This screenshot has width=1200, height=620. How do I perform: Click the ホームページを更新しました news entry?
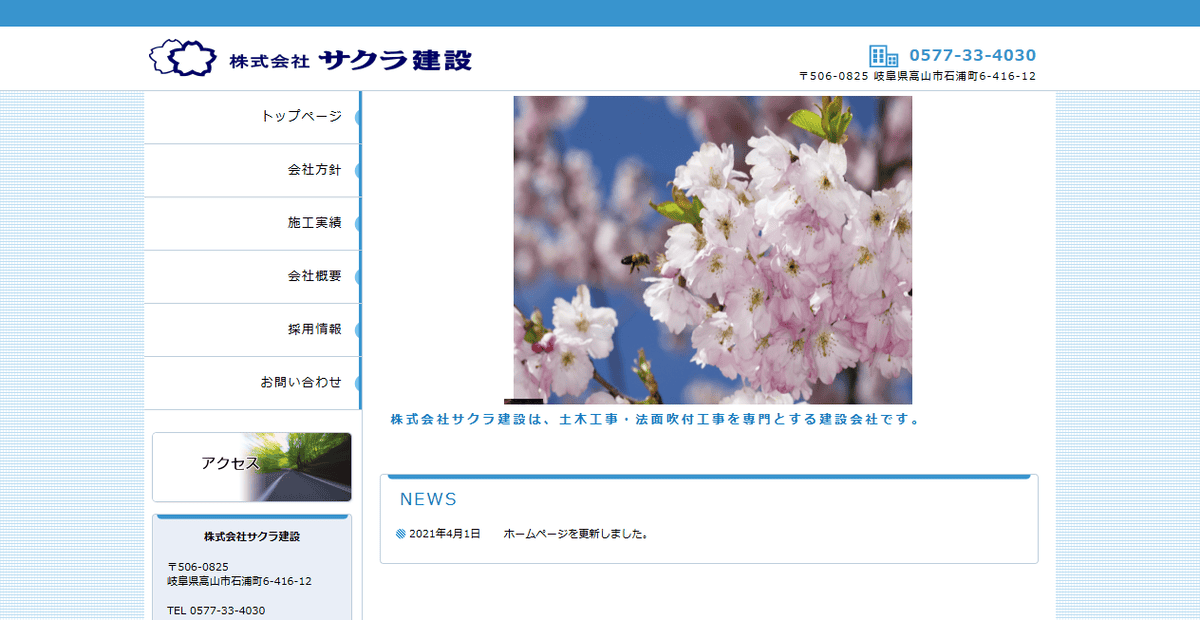(575, 533)
